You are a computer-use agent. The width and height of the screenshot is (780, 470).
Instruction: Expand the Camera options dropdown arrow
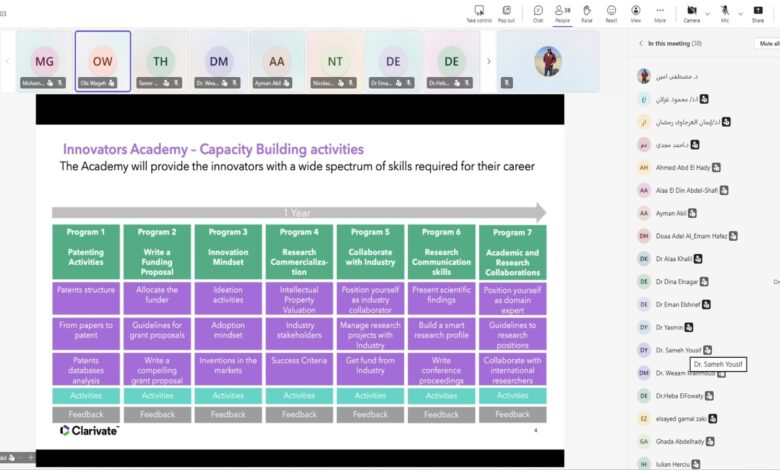(x=707, y=13)
